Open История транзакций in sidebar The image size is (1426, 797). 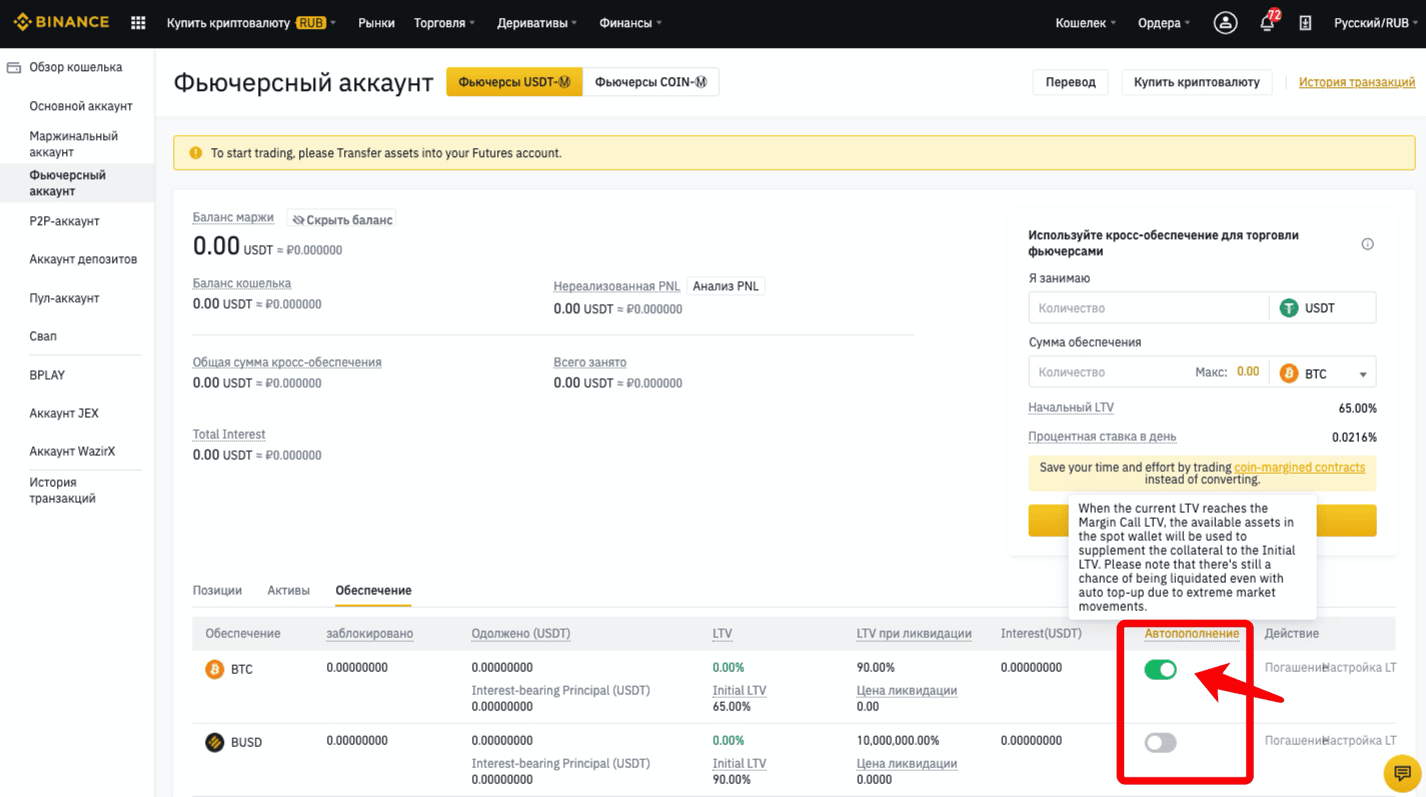pyautogui.click(x=63, y=490)
